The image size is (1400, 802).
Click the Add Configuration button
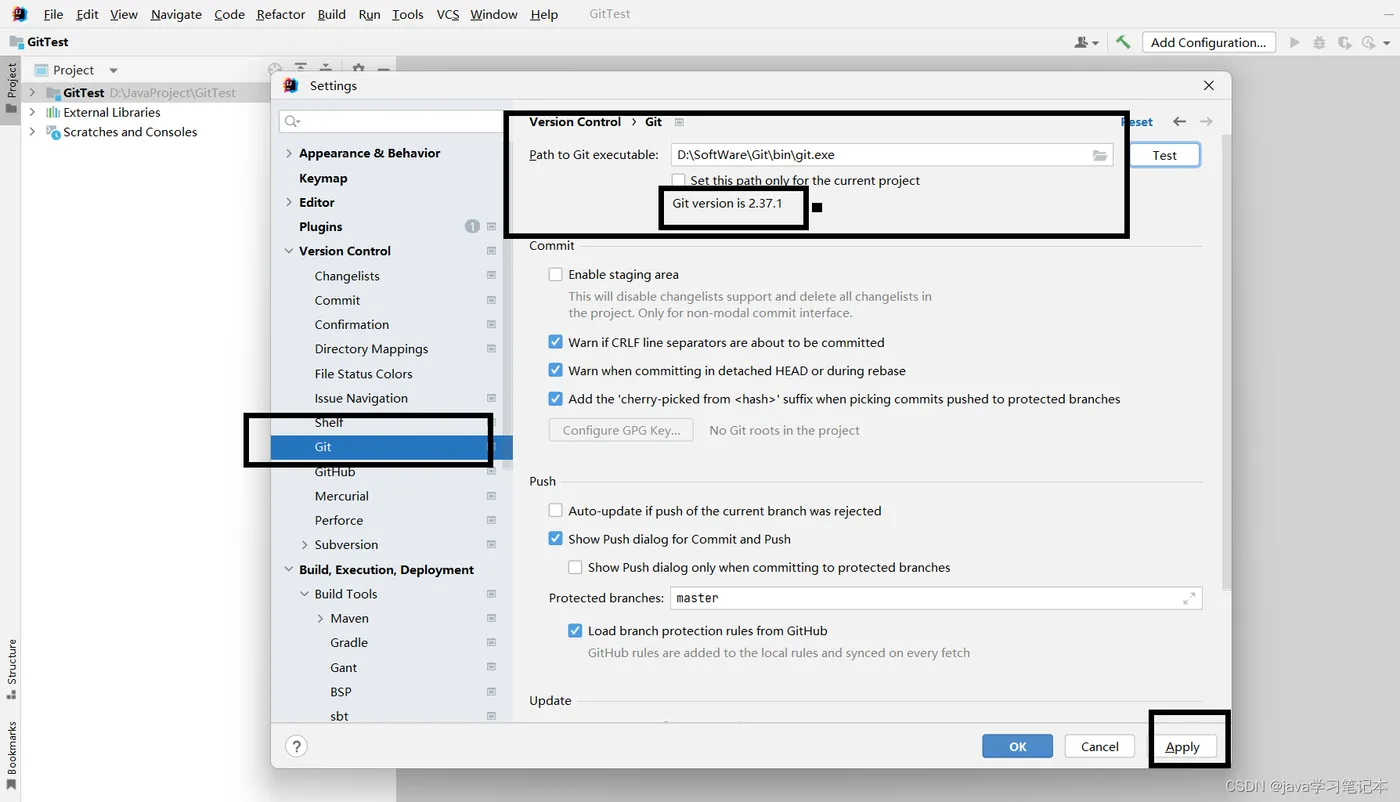pyautogui.click(x=1208, y=42)
